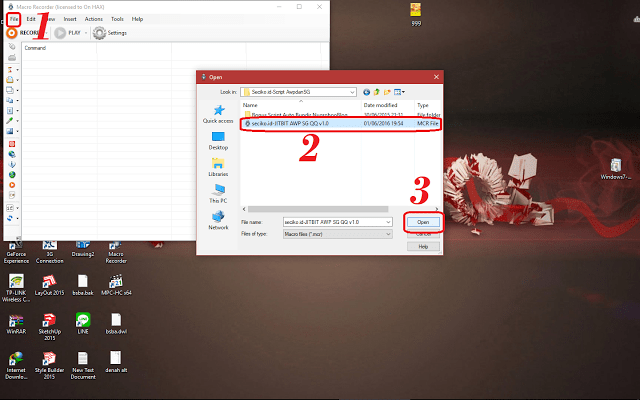
Task: Open Libraries from the dialog sidebar
Action: click(x=218, y=166)
